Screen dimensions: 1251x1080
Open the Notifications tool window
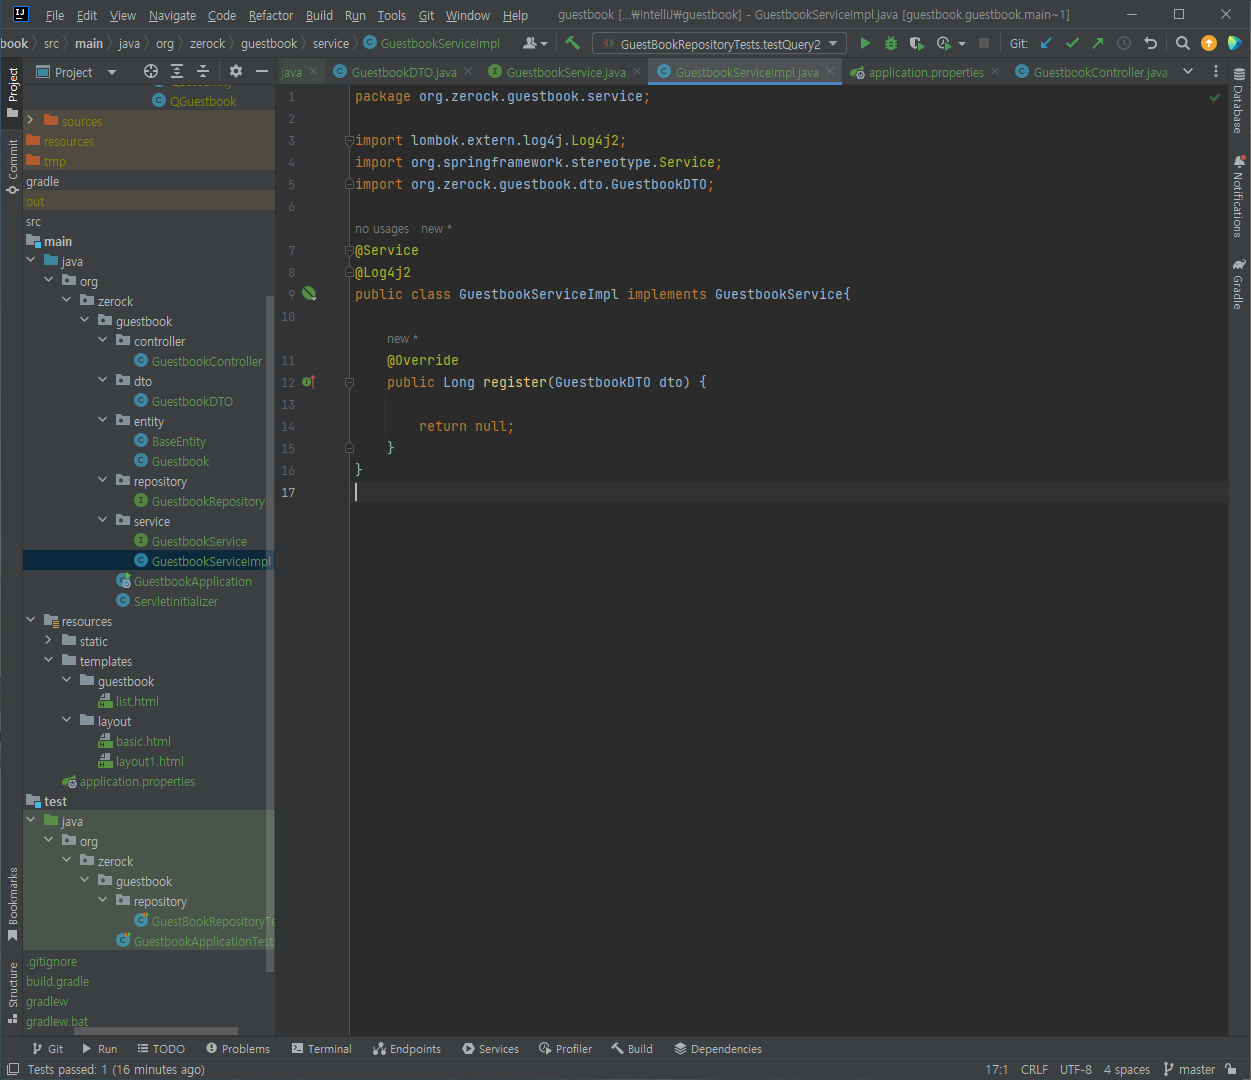pyautogui.click(x=1239, y=196)
